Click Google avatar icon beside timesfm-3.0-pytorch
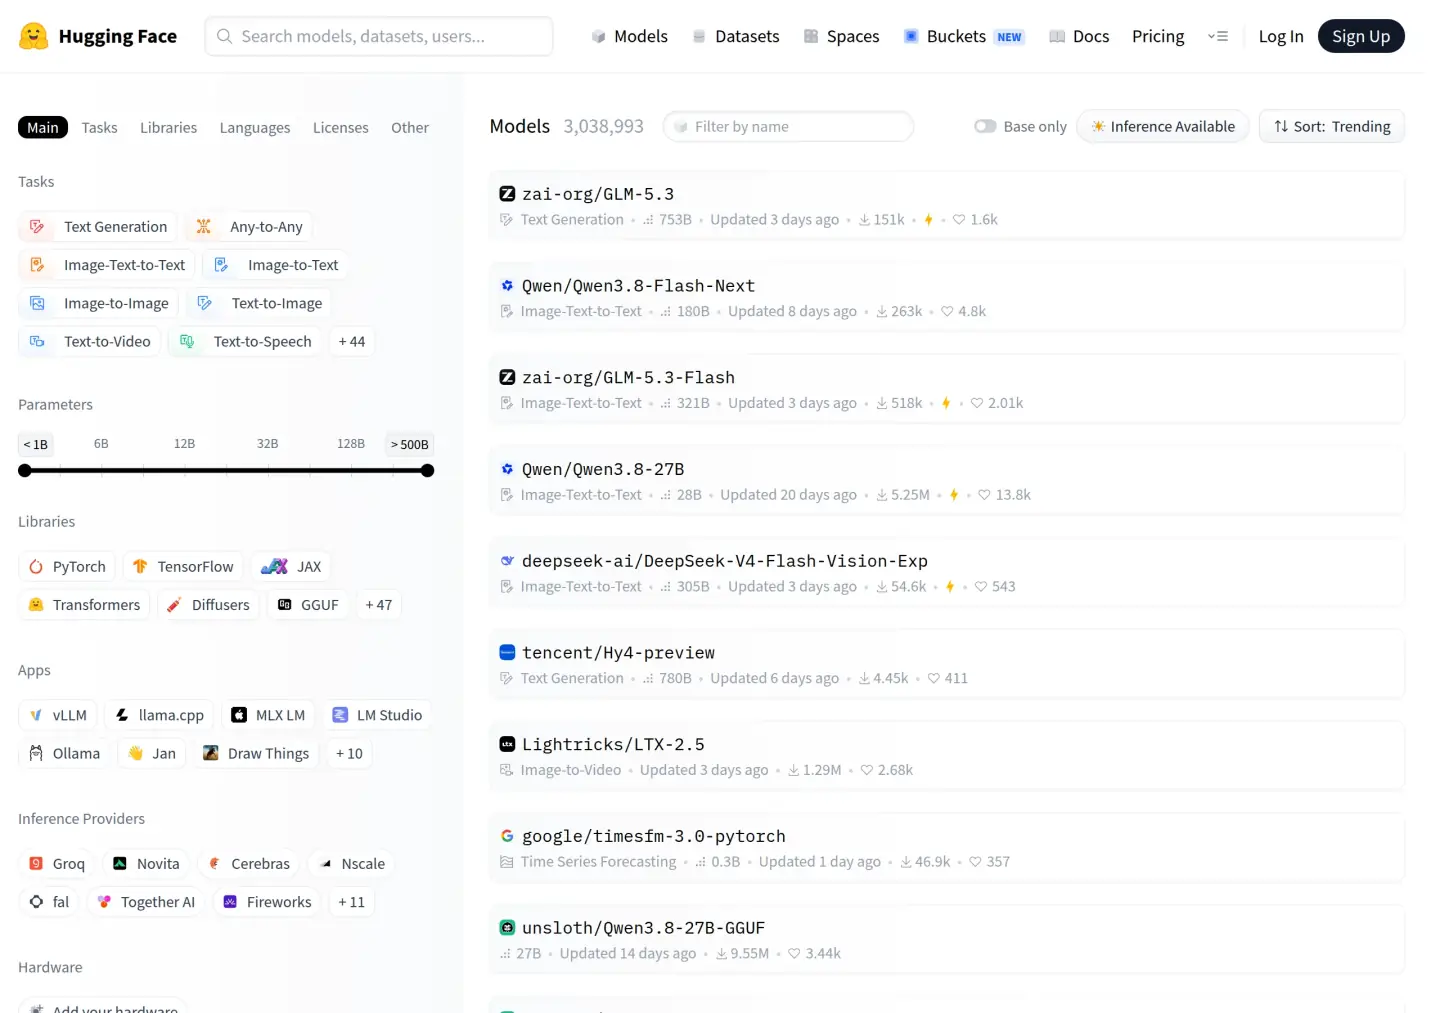The image size is (1440, 1013). 507,836
